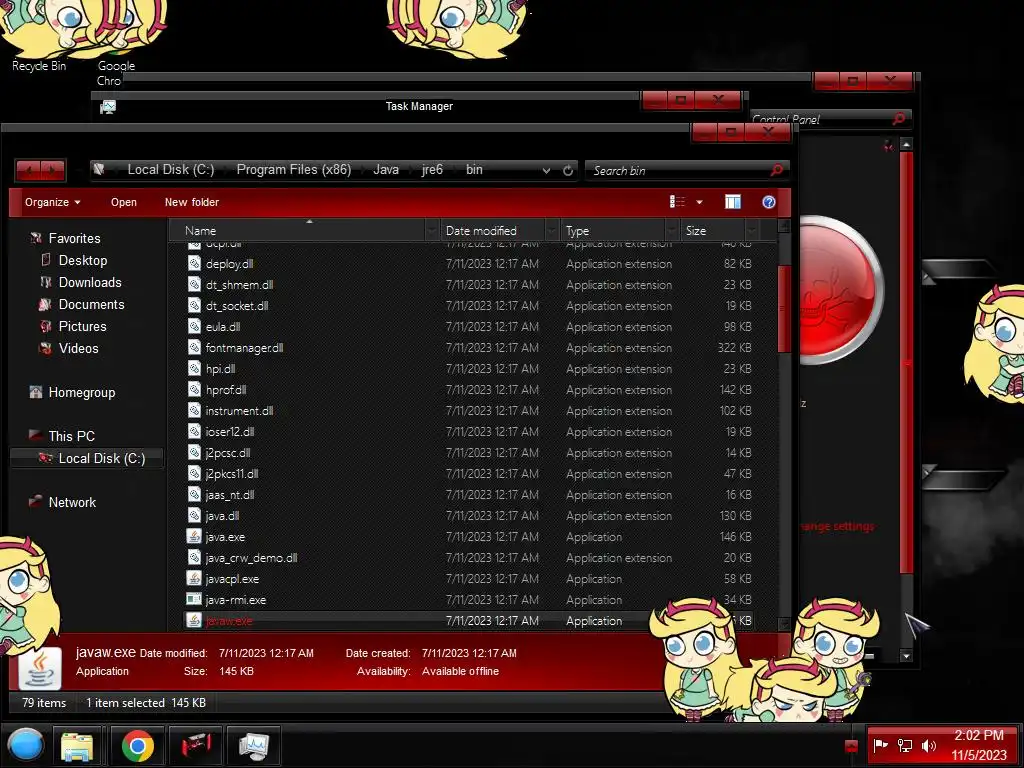Open the address bar history dropdown
1024x768 pixels.
click(546, 170)
